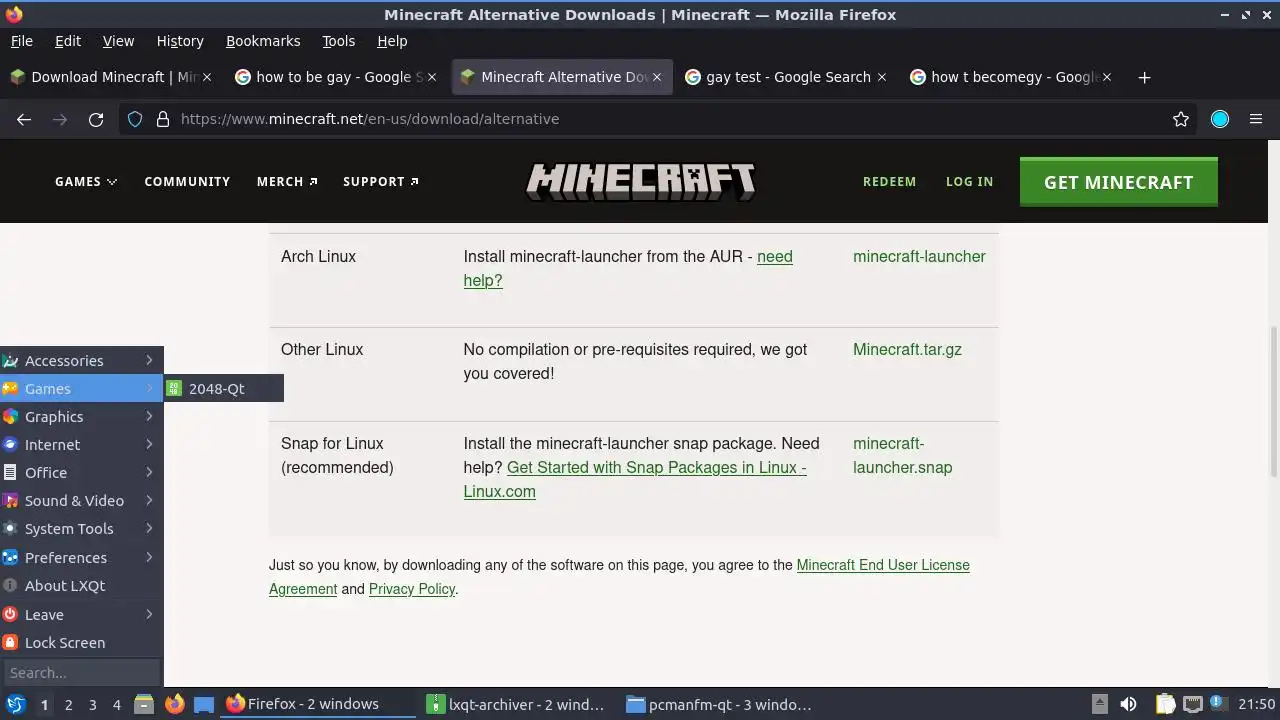The height and width of the screenshot is (720, 1280).
Task: Open the 'need help?' AUR link
Action: click(x=628, y=269)
